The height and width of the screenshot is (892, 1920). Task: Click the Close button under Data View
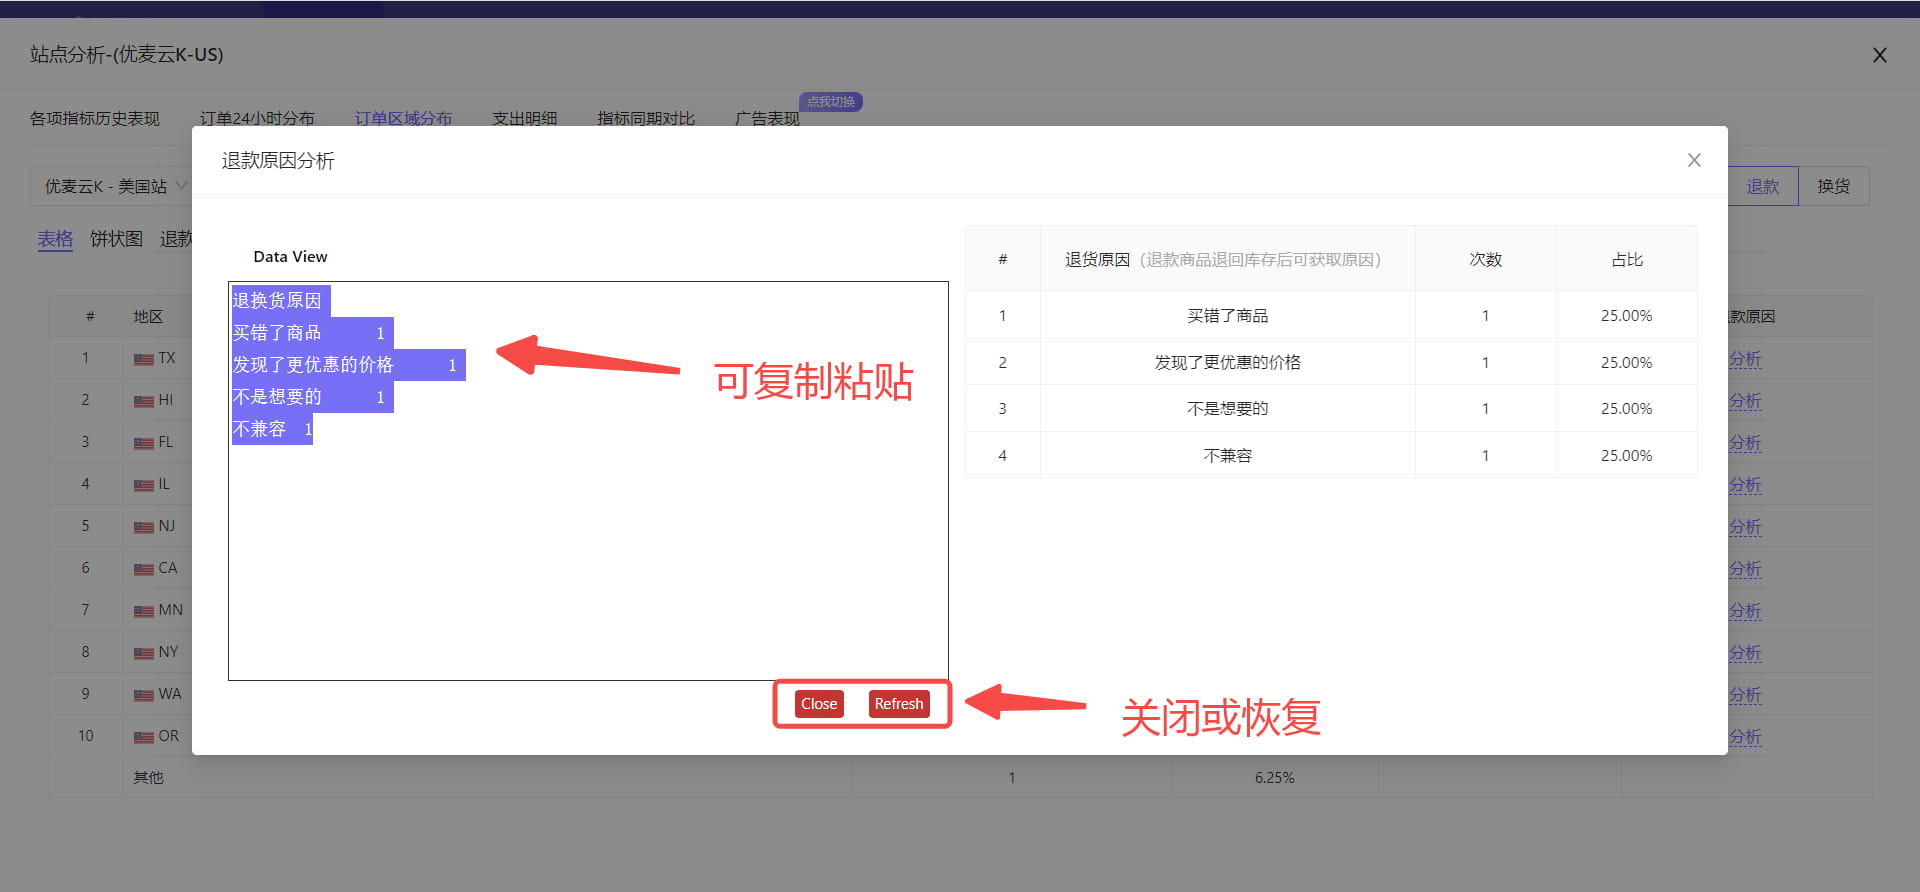click(819, 704)
